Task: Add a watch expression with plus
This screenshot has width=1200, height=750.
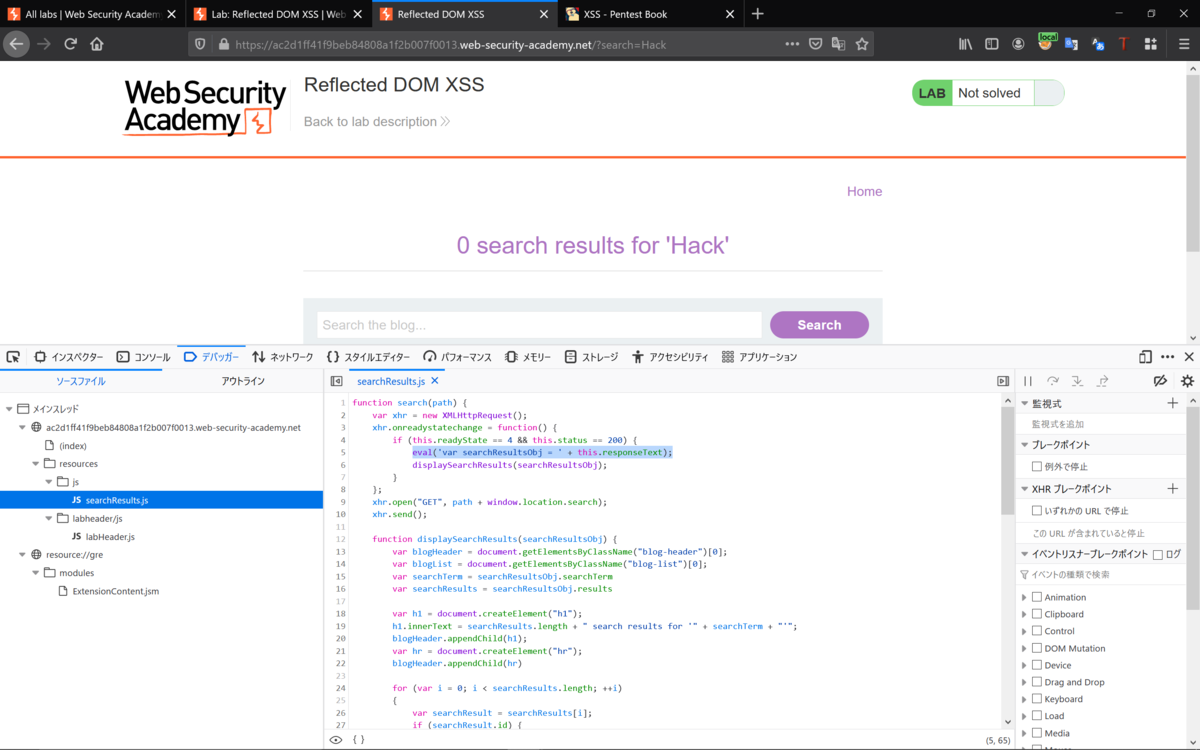Action: pyautogui.click(x=1173, y=403)
